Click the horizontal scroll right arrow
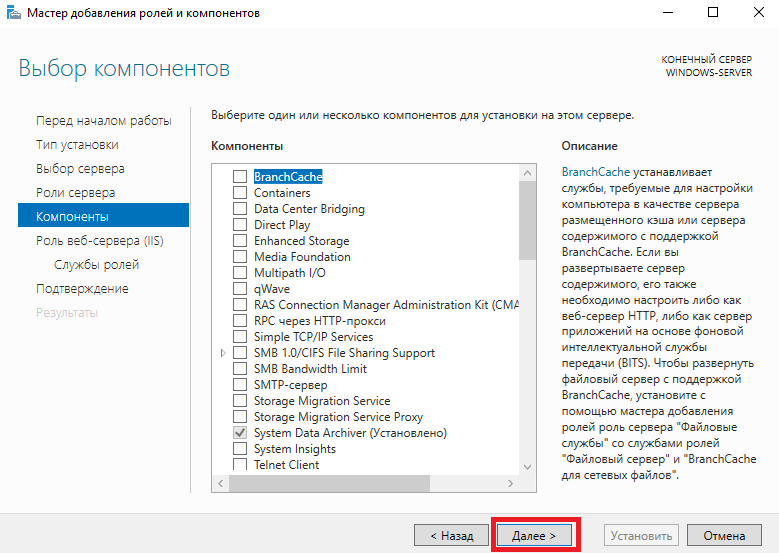Screen dimensions: 779x553 tap(510, 483)
